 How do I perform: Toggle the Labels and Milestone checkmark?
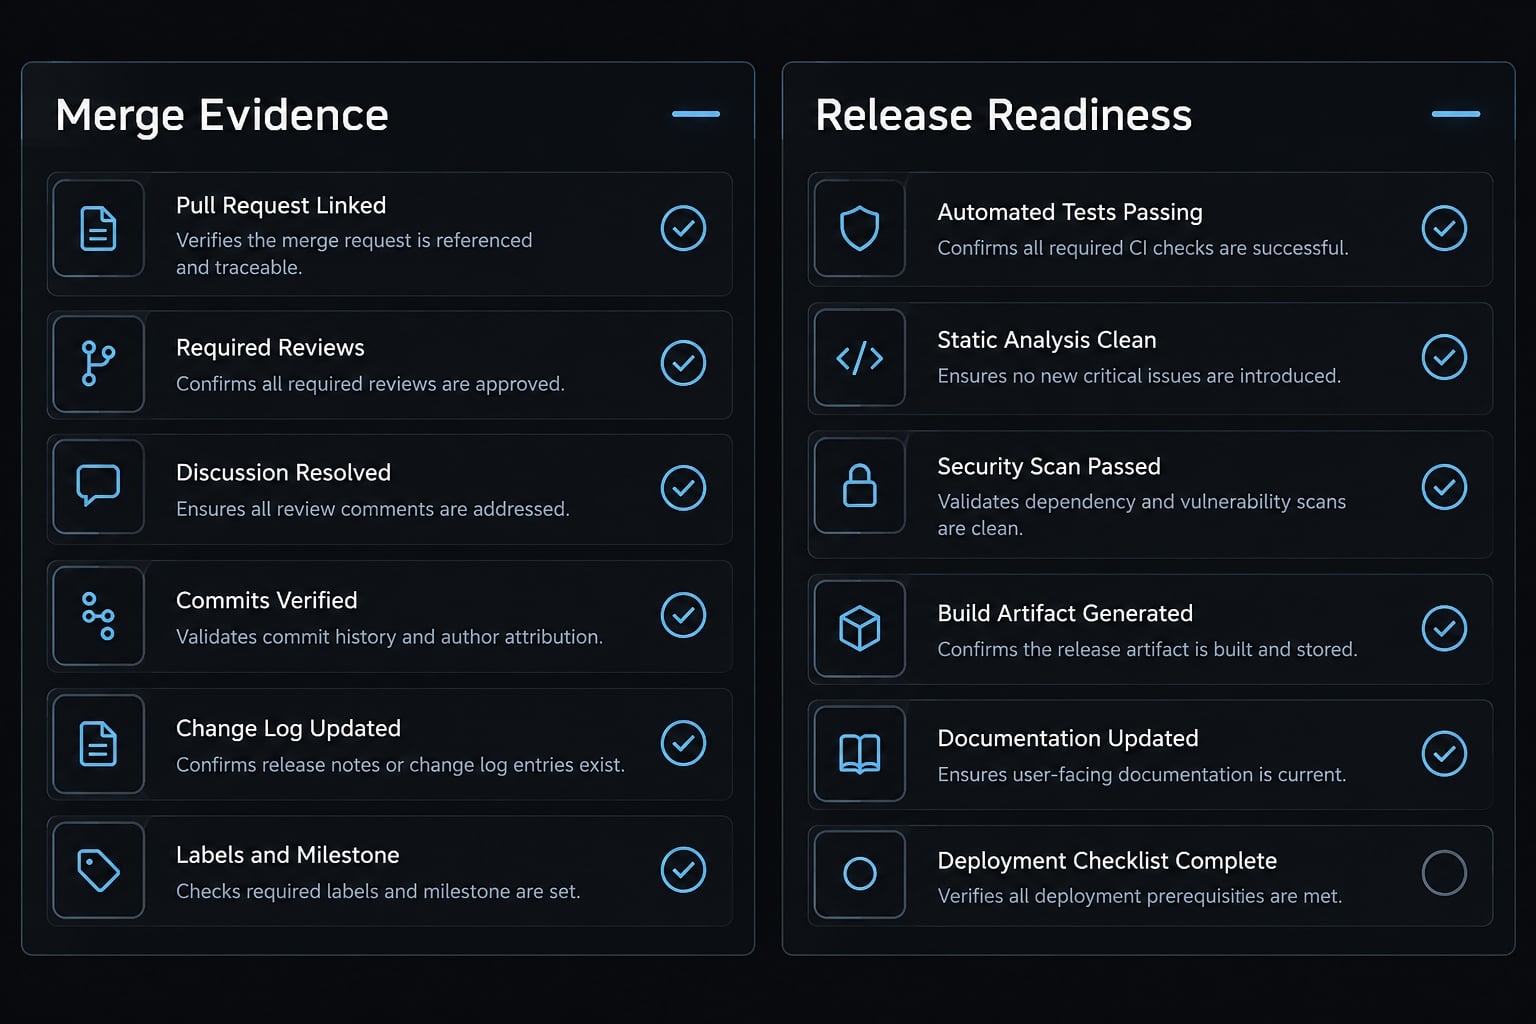click(684, 870)
